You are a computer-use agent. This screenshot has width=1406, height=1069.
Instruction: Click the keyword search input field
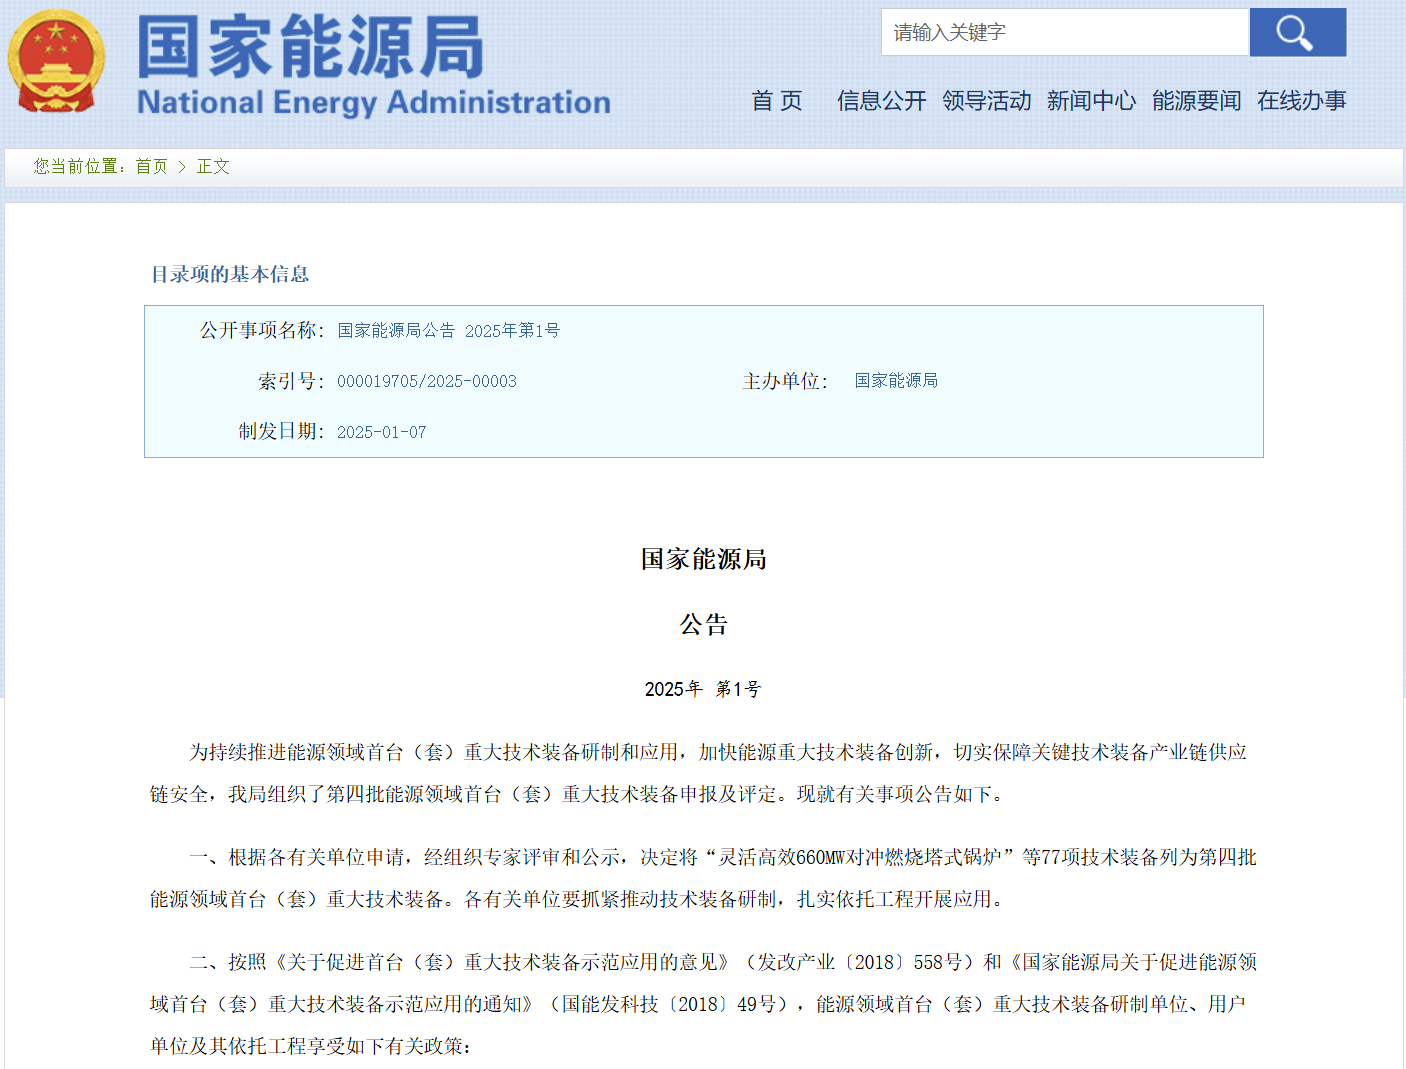(x=1065, y=32)
